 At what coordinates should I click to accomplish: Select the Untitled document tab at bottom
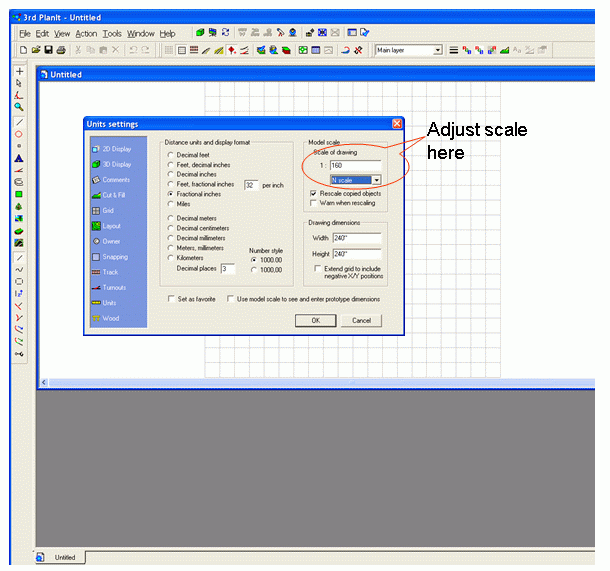[x=60, y=557]
